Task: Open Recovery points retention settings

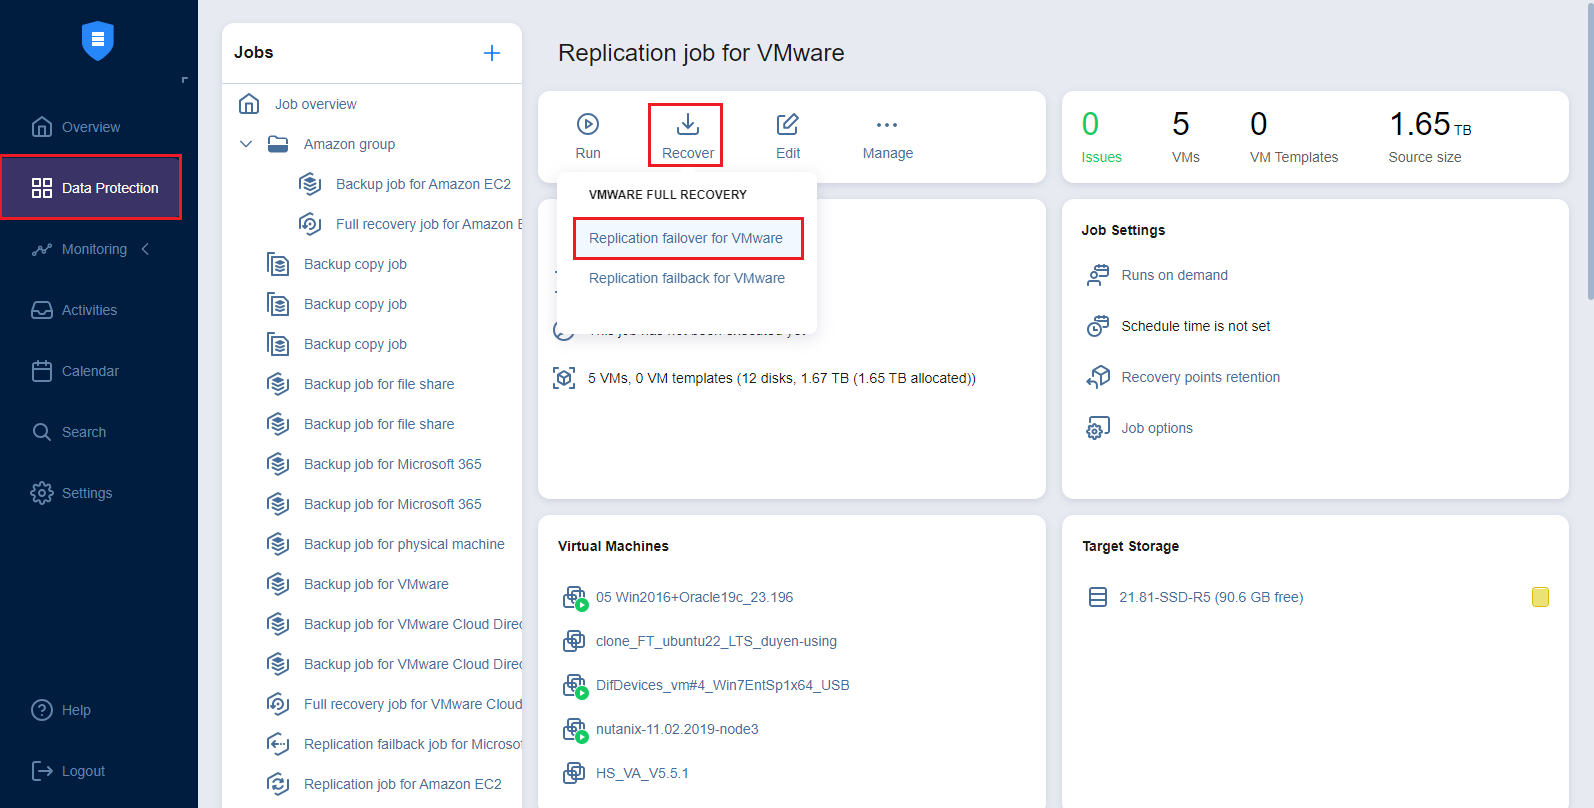Action: 1200,377
